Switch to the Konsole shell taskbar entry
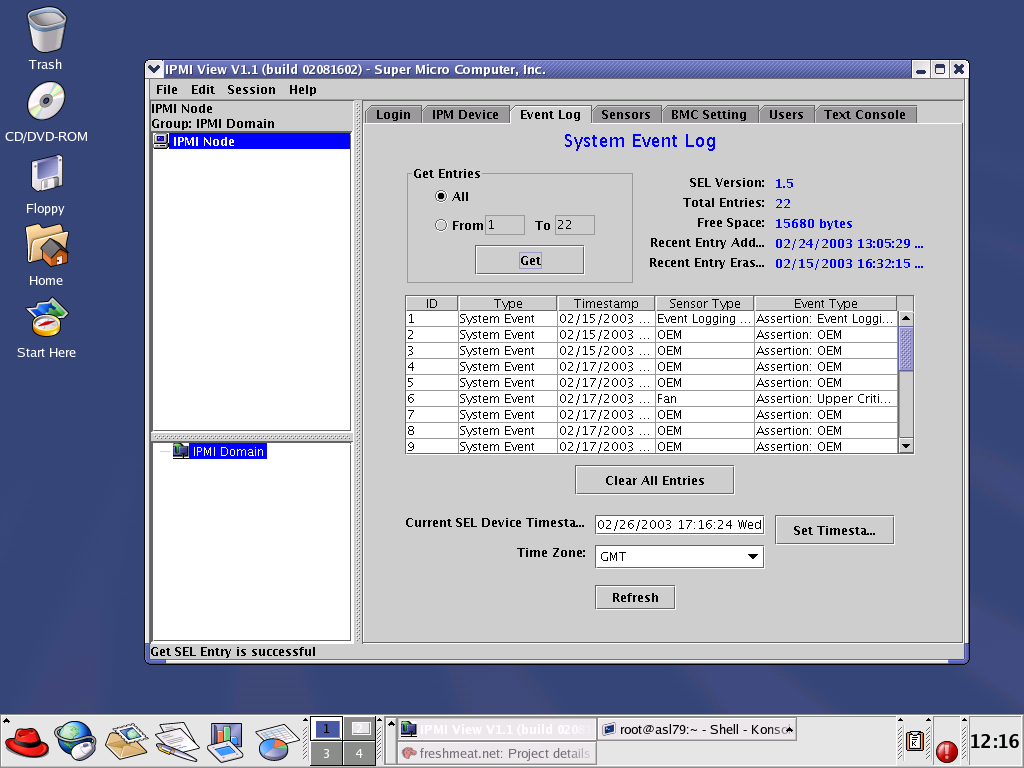Image resolution: width=1024 pixels, height=768 pixels. [x=696, y=729]
